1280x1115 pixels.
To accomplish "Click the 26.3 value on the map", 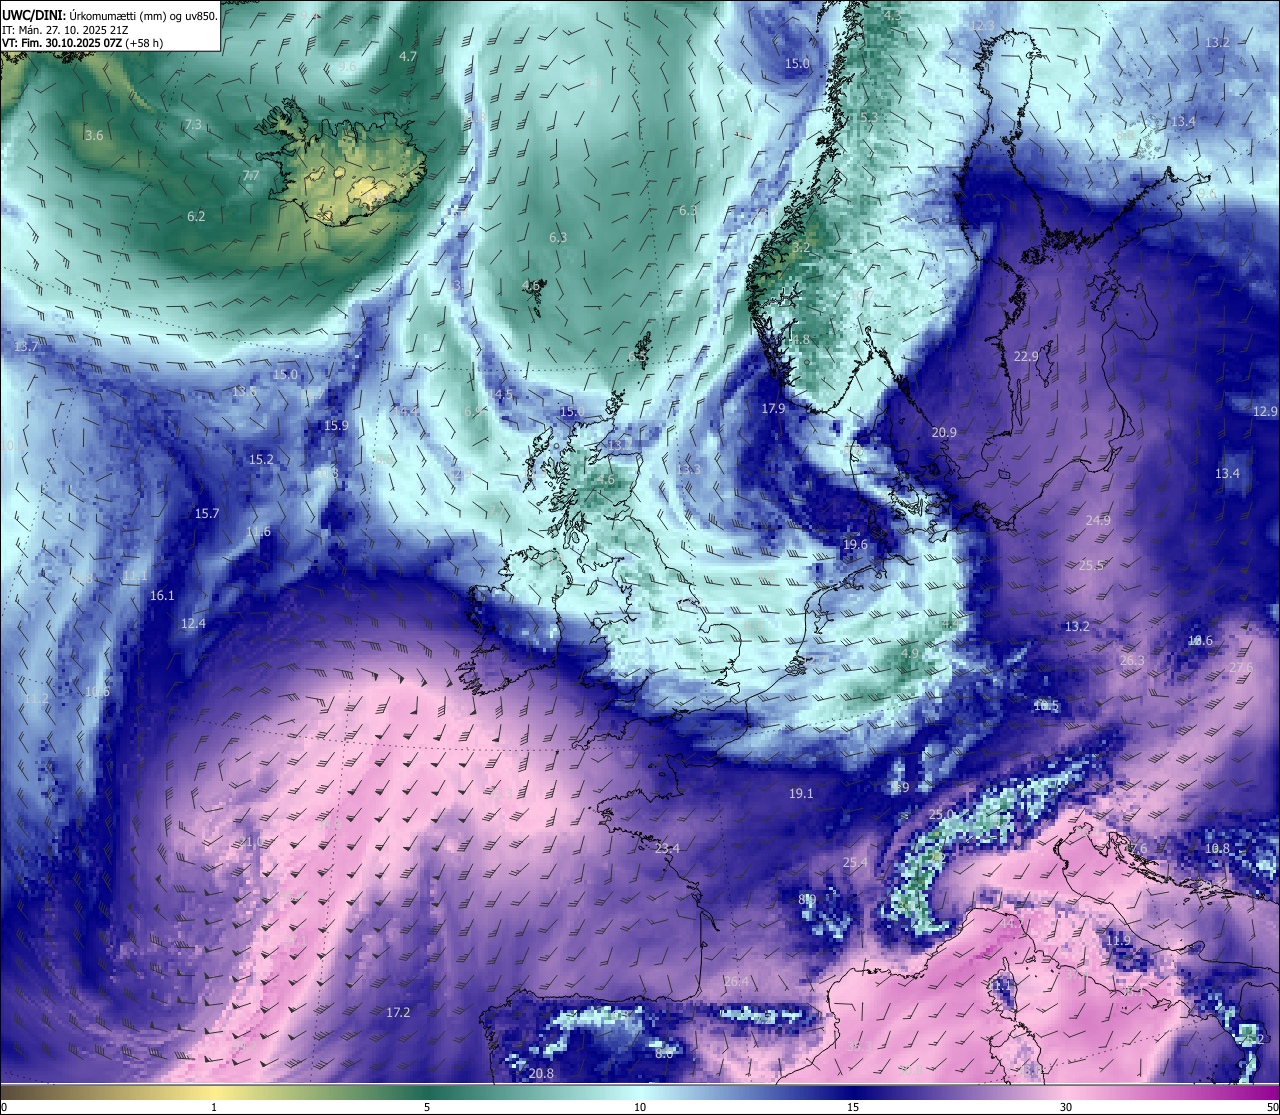I will (1132, 661).
